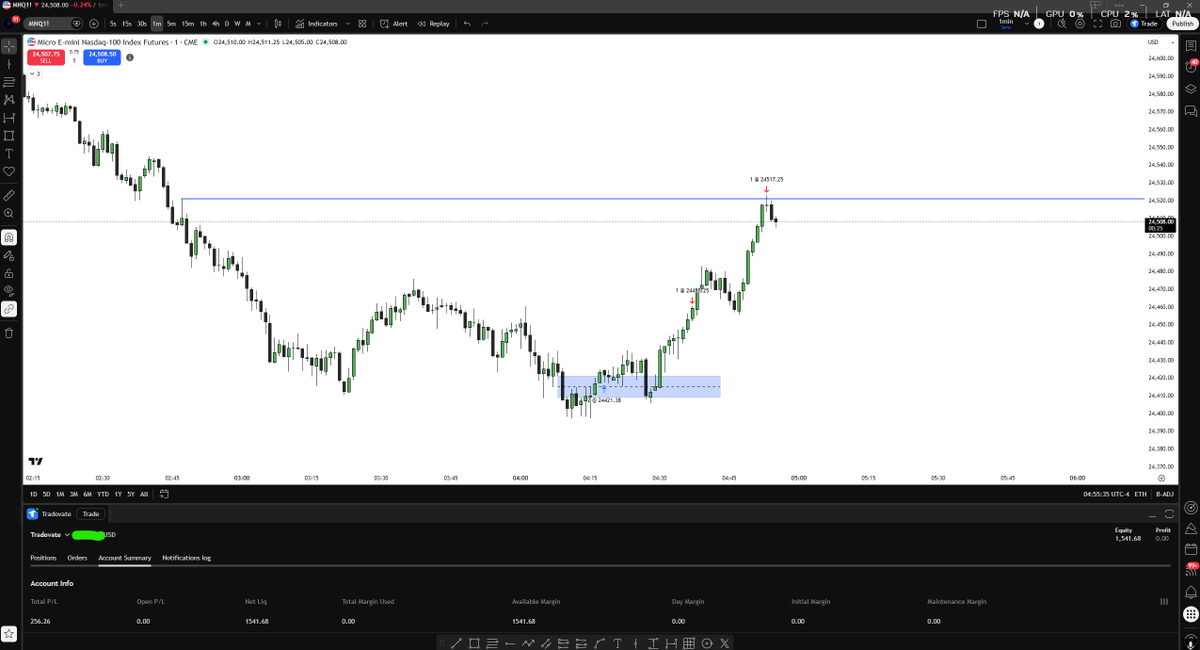The width and height of the screenshot is (1200, 650).
Task: Click the highlighted drawings link icon
Action: point(9,309)
